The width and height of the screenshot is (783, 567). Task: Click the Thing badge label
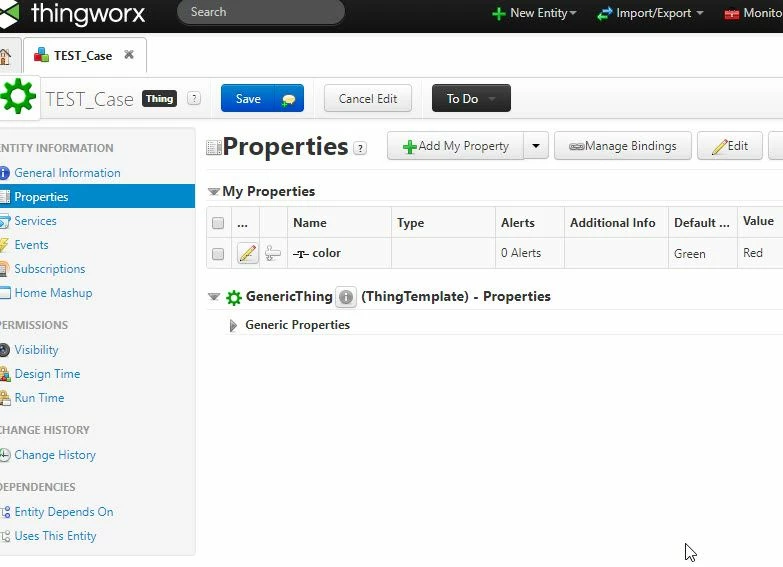tap(159, 98)
